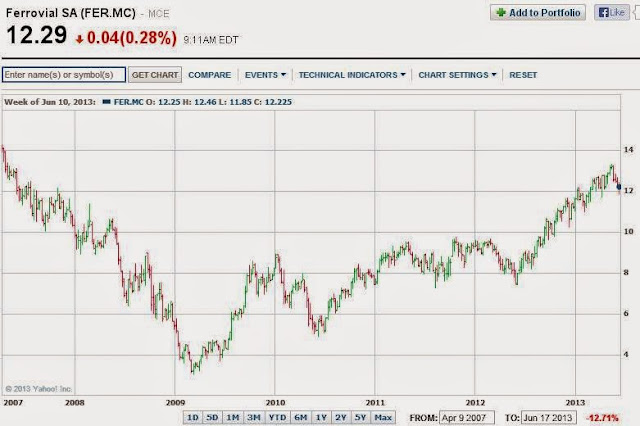Select the 1D time range
640x426 pixels.
pos(192,417)
